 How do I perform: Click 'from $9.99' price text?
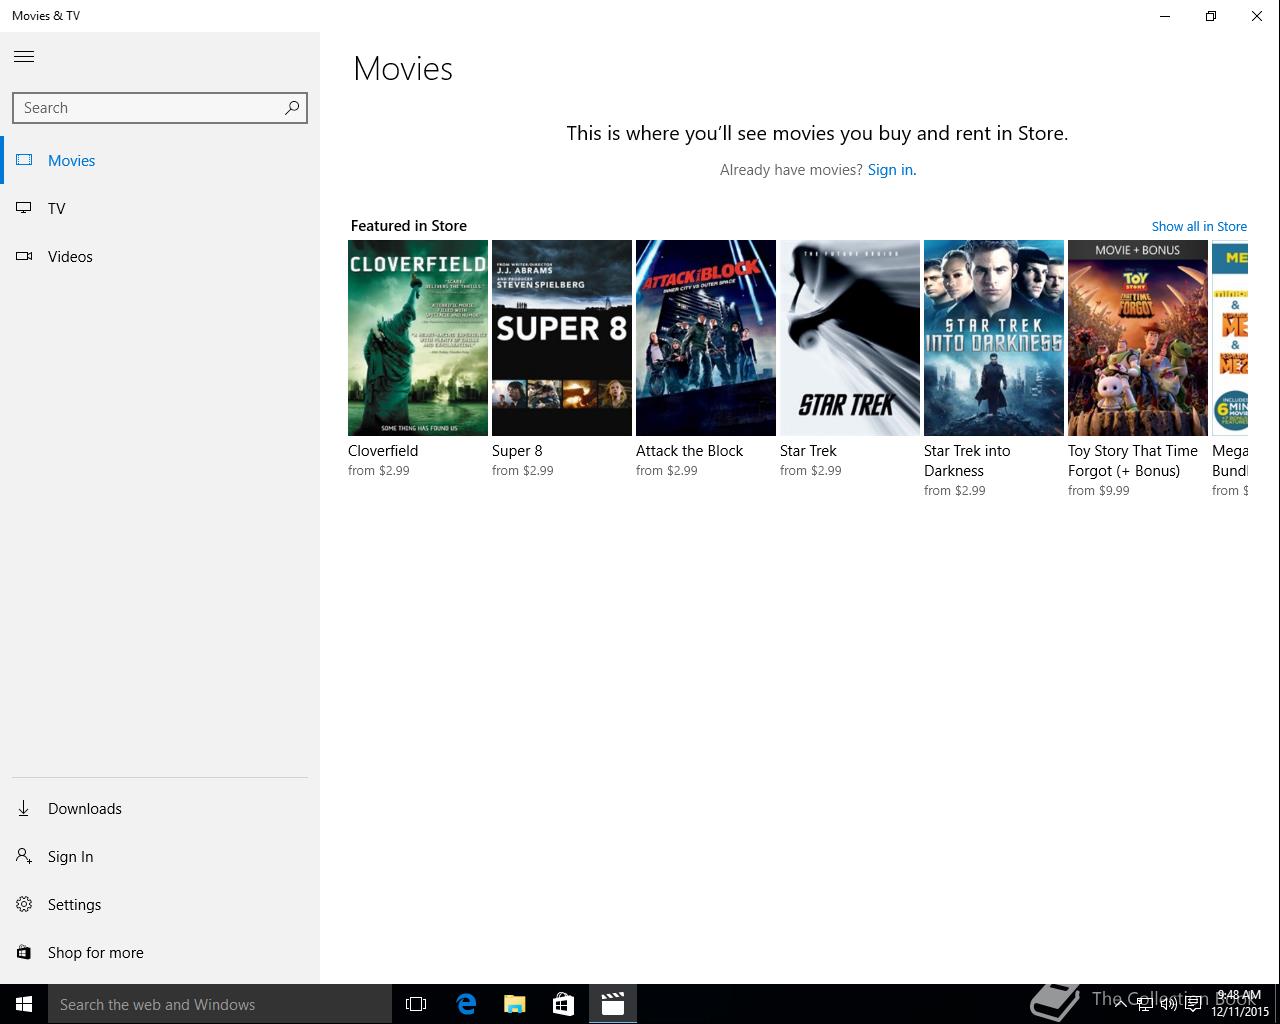[x=1099, y=491]
